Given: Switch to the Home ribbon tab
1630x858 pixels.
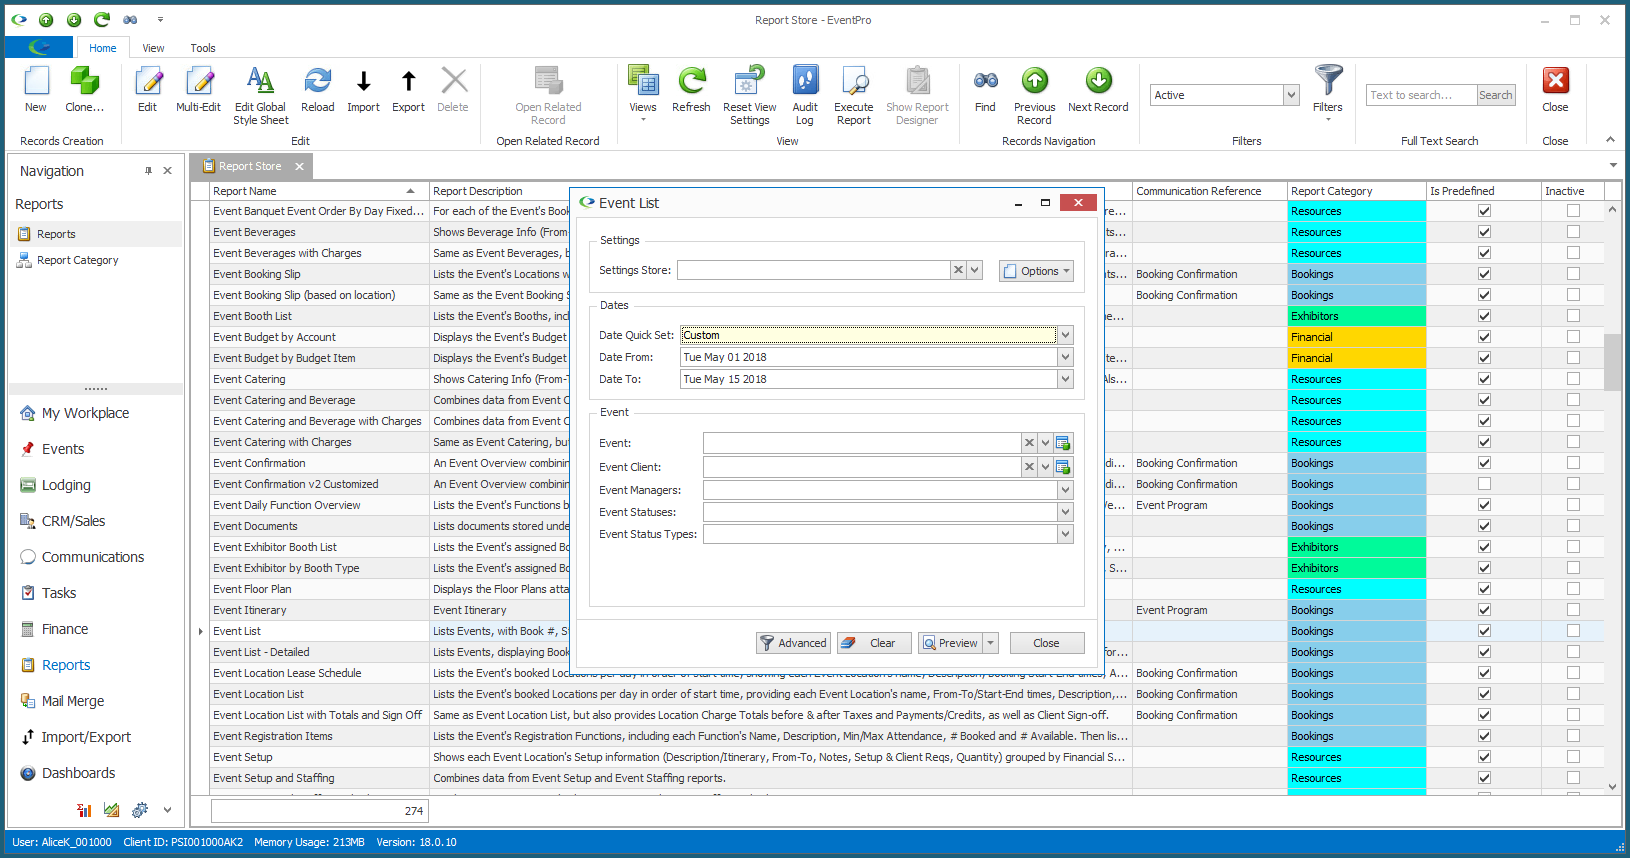Looking at the screenshot, I should (x=103, y=48).
